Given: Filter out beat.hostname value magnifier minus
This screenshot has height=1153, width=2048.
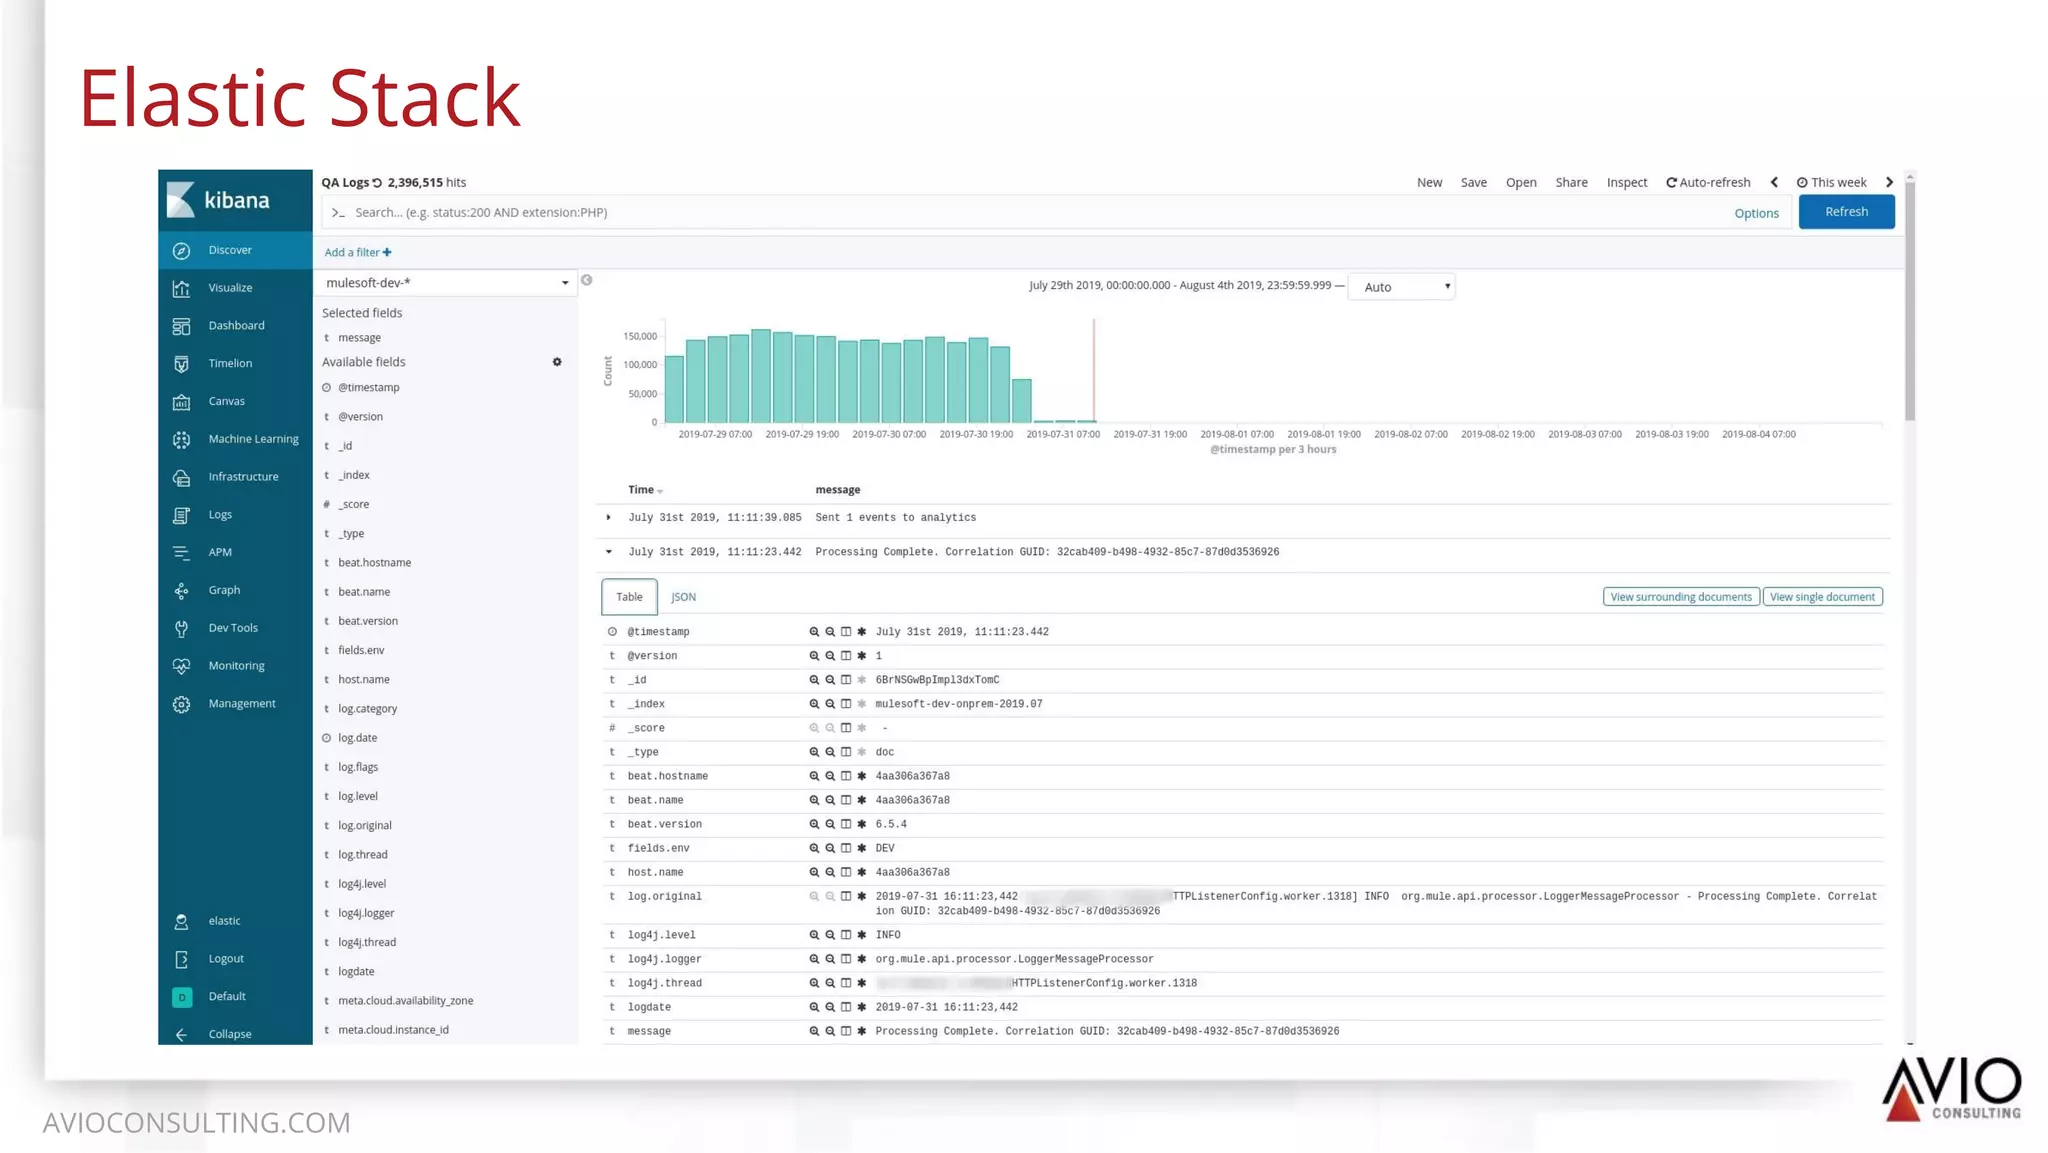Looking at the screenshot, I should (830, 776).
